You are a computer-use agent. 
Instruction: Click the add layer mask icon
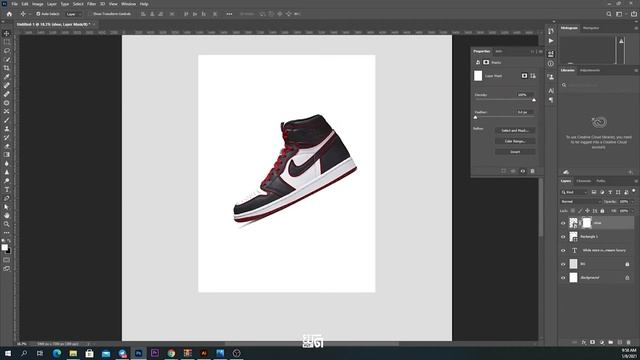(x=593, y=342)
